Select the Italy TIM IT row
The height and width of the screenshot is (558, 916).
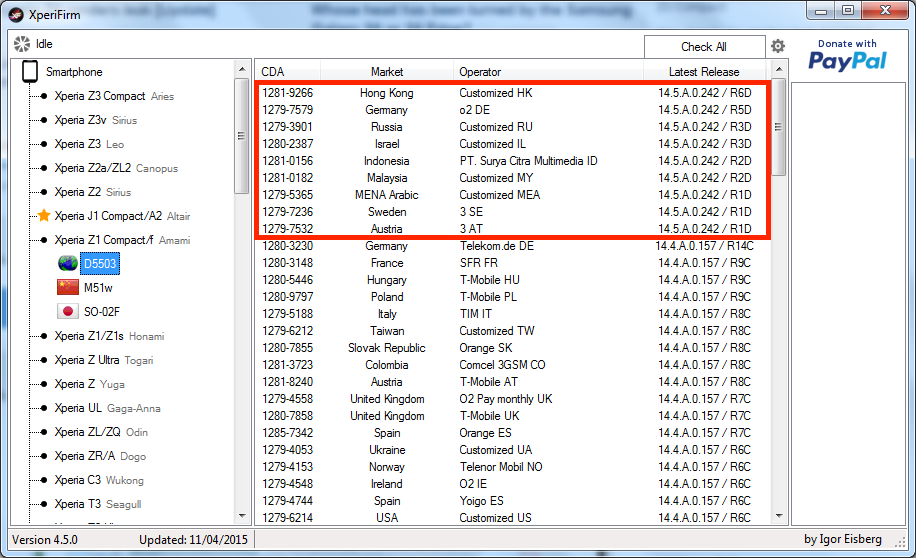[x=513, y=314]
